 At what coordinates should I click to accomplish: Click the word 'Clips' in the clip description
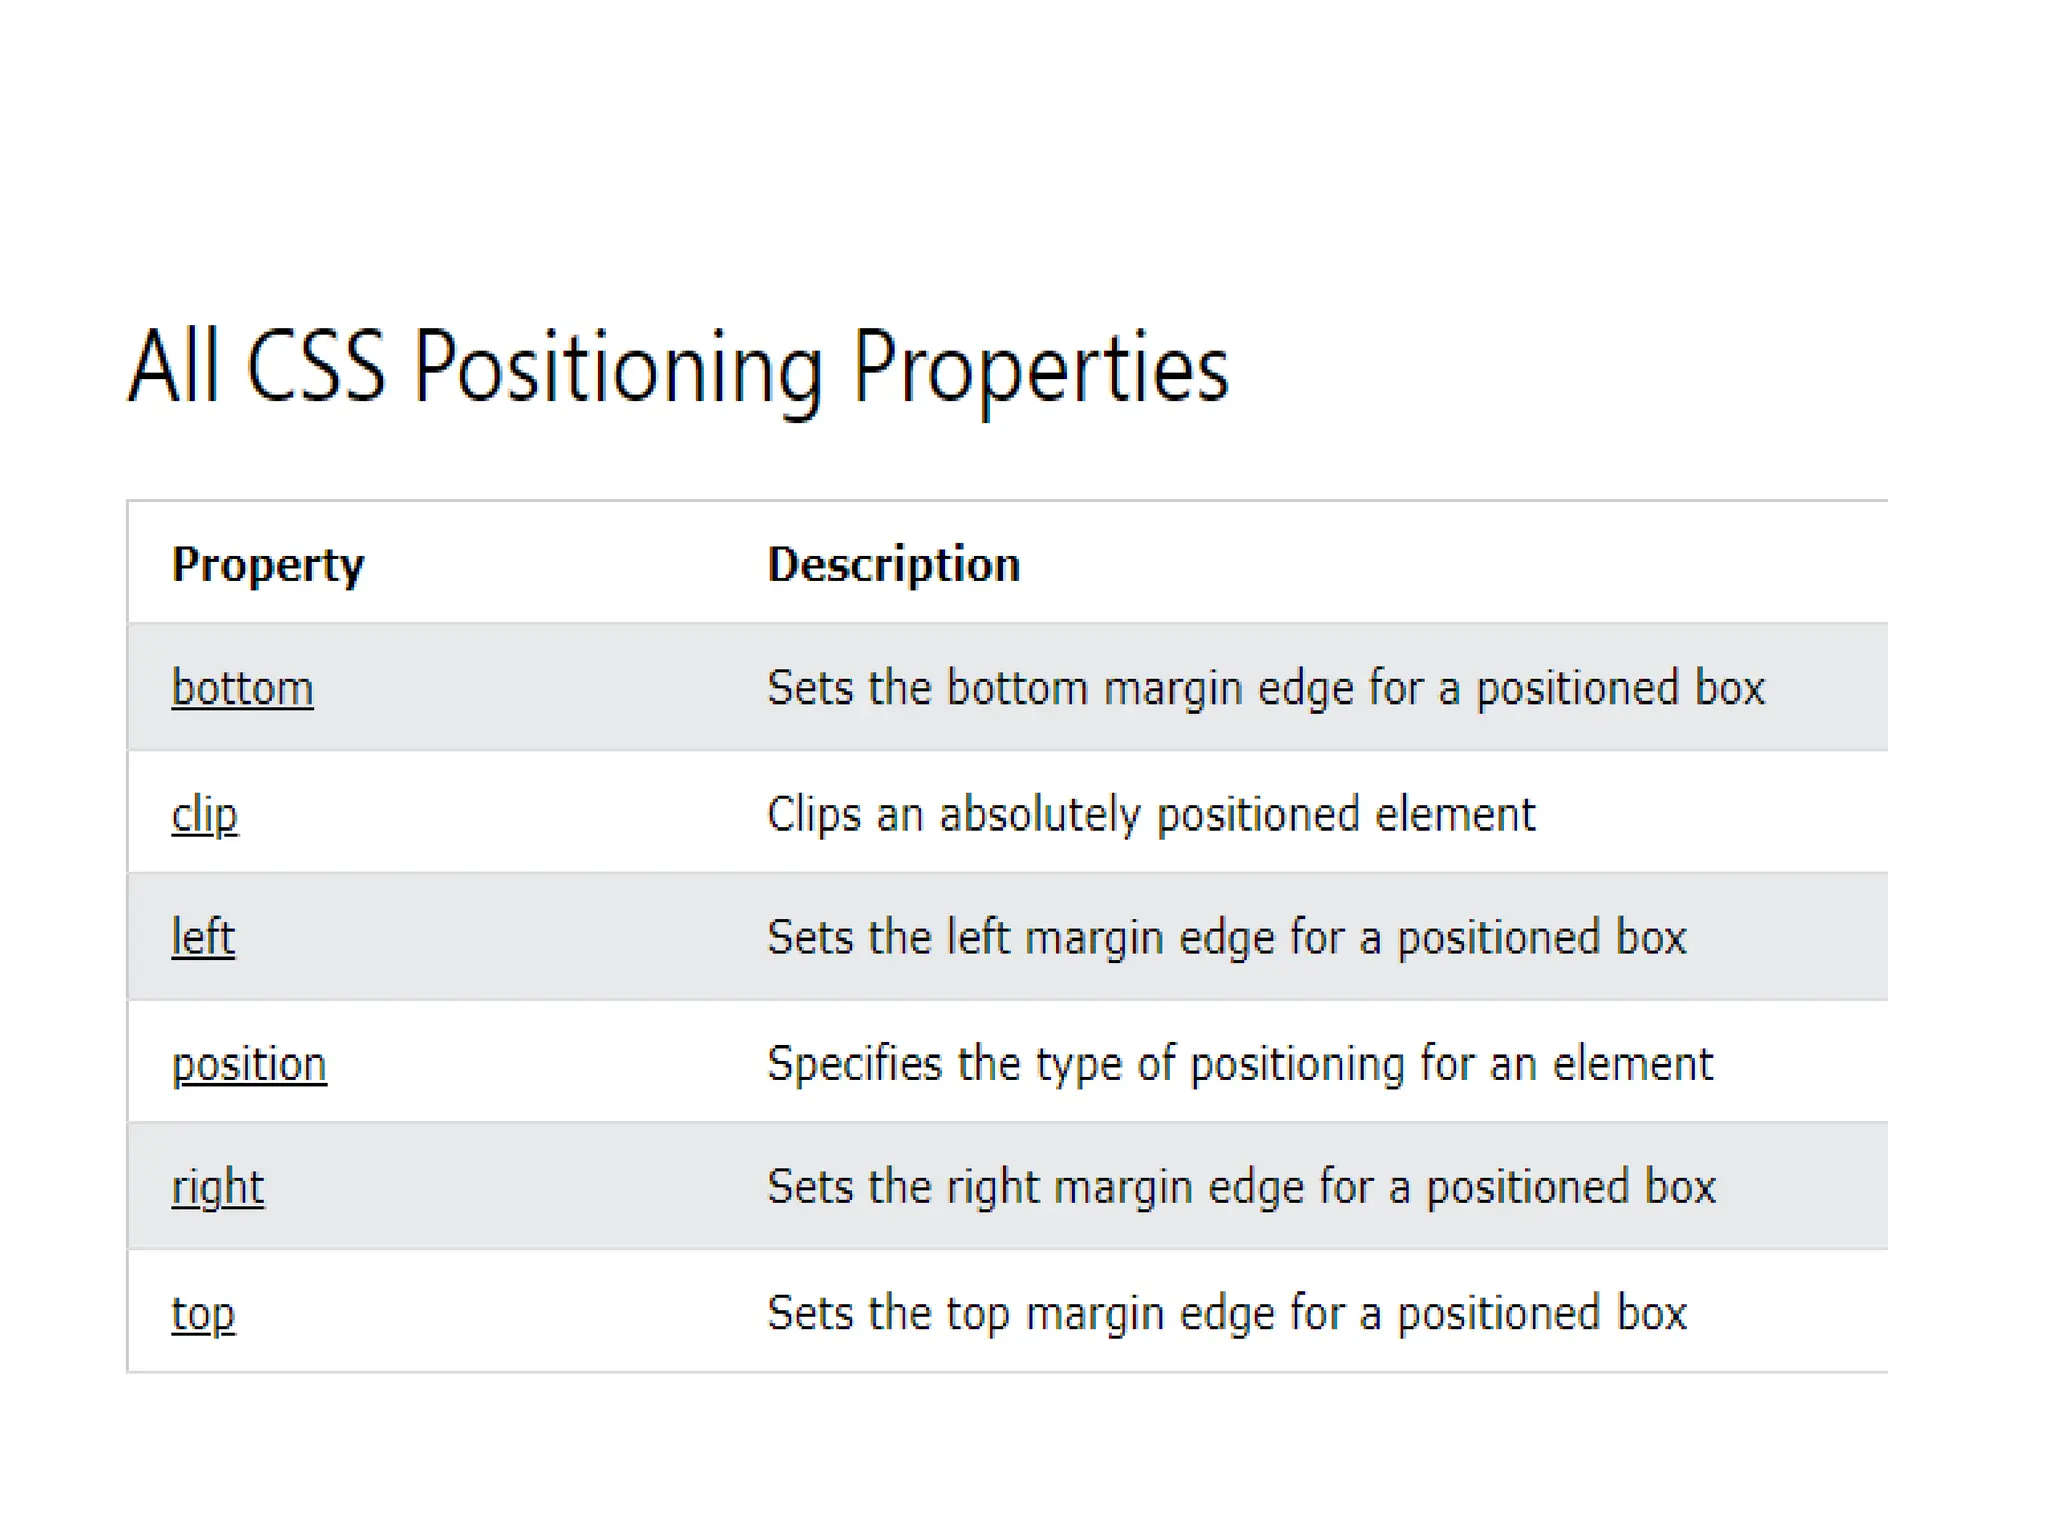click(813, 814)
